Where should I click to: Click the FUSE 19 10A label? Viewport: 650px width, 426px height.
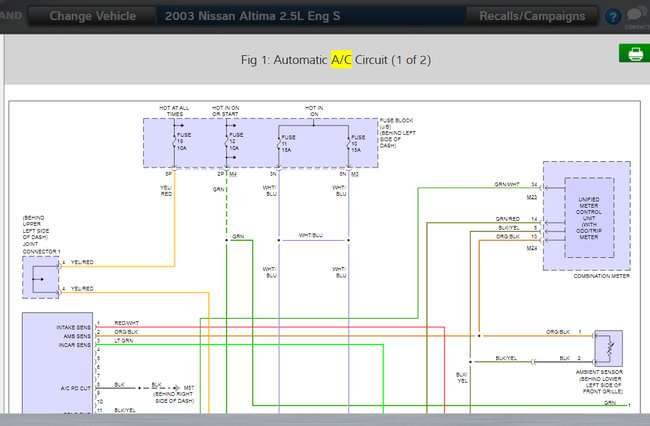coord(184,141)
